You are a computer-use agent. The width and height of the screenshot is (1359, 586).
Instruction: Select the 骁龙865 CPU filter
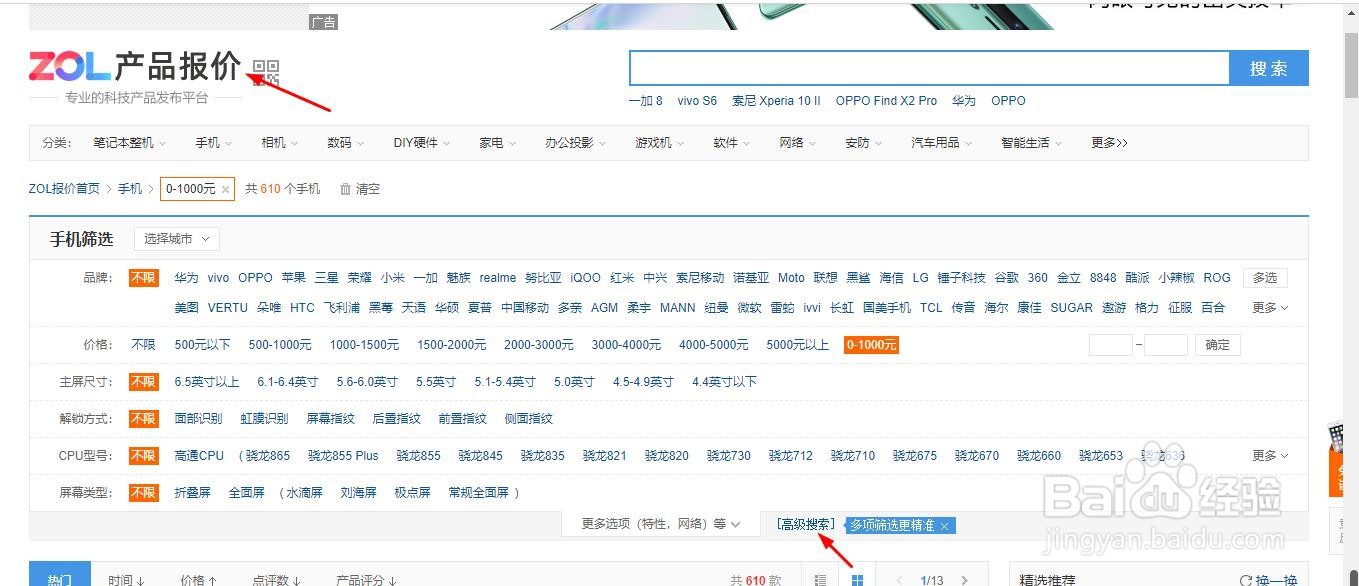click(265, 455)
